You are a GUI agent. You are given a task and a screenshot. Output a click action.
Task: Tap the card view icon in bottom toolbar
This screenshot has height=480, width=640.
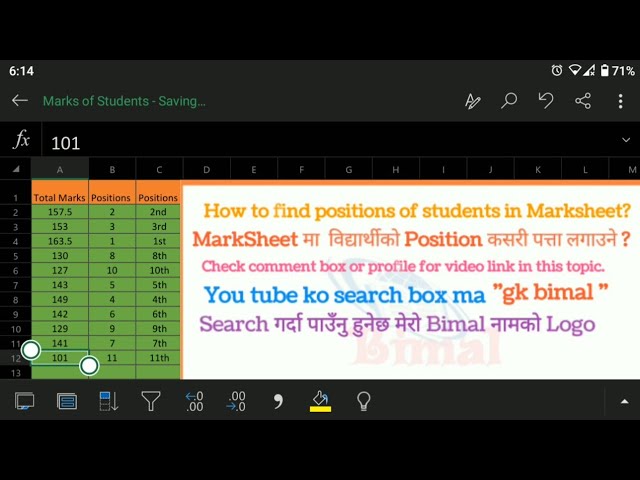tap(67, 401)
